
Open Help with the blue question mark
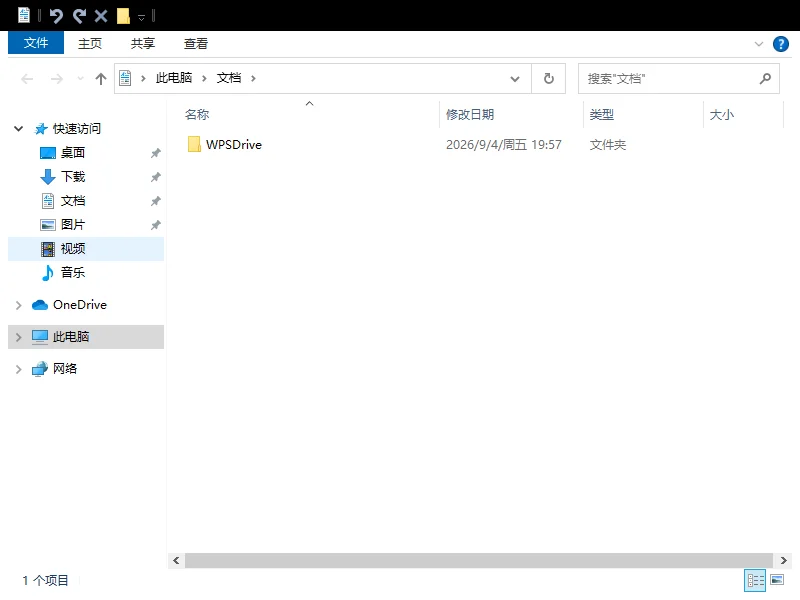(781, 44)
